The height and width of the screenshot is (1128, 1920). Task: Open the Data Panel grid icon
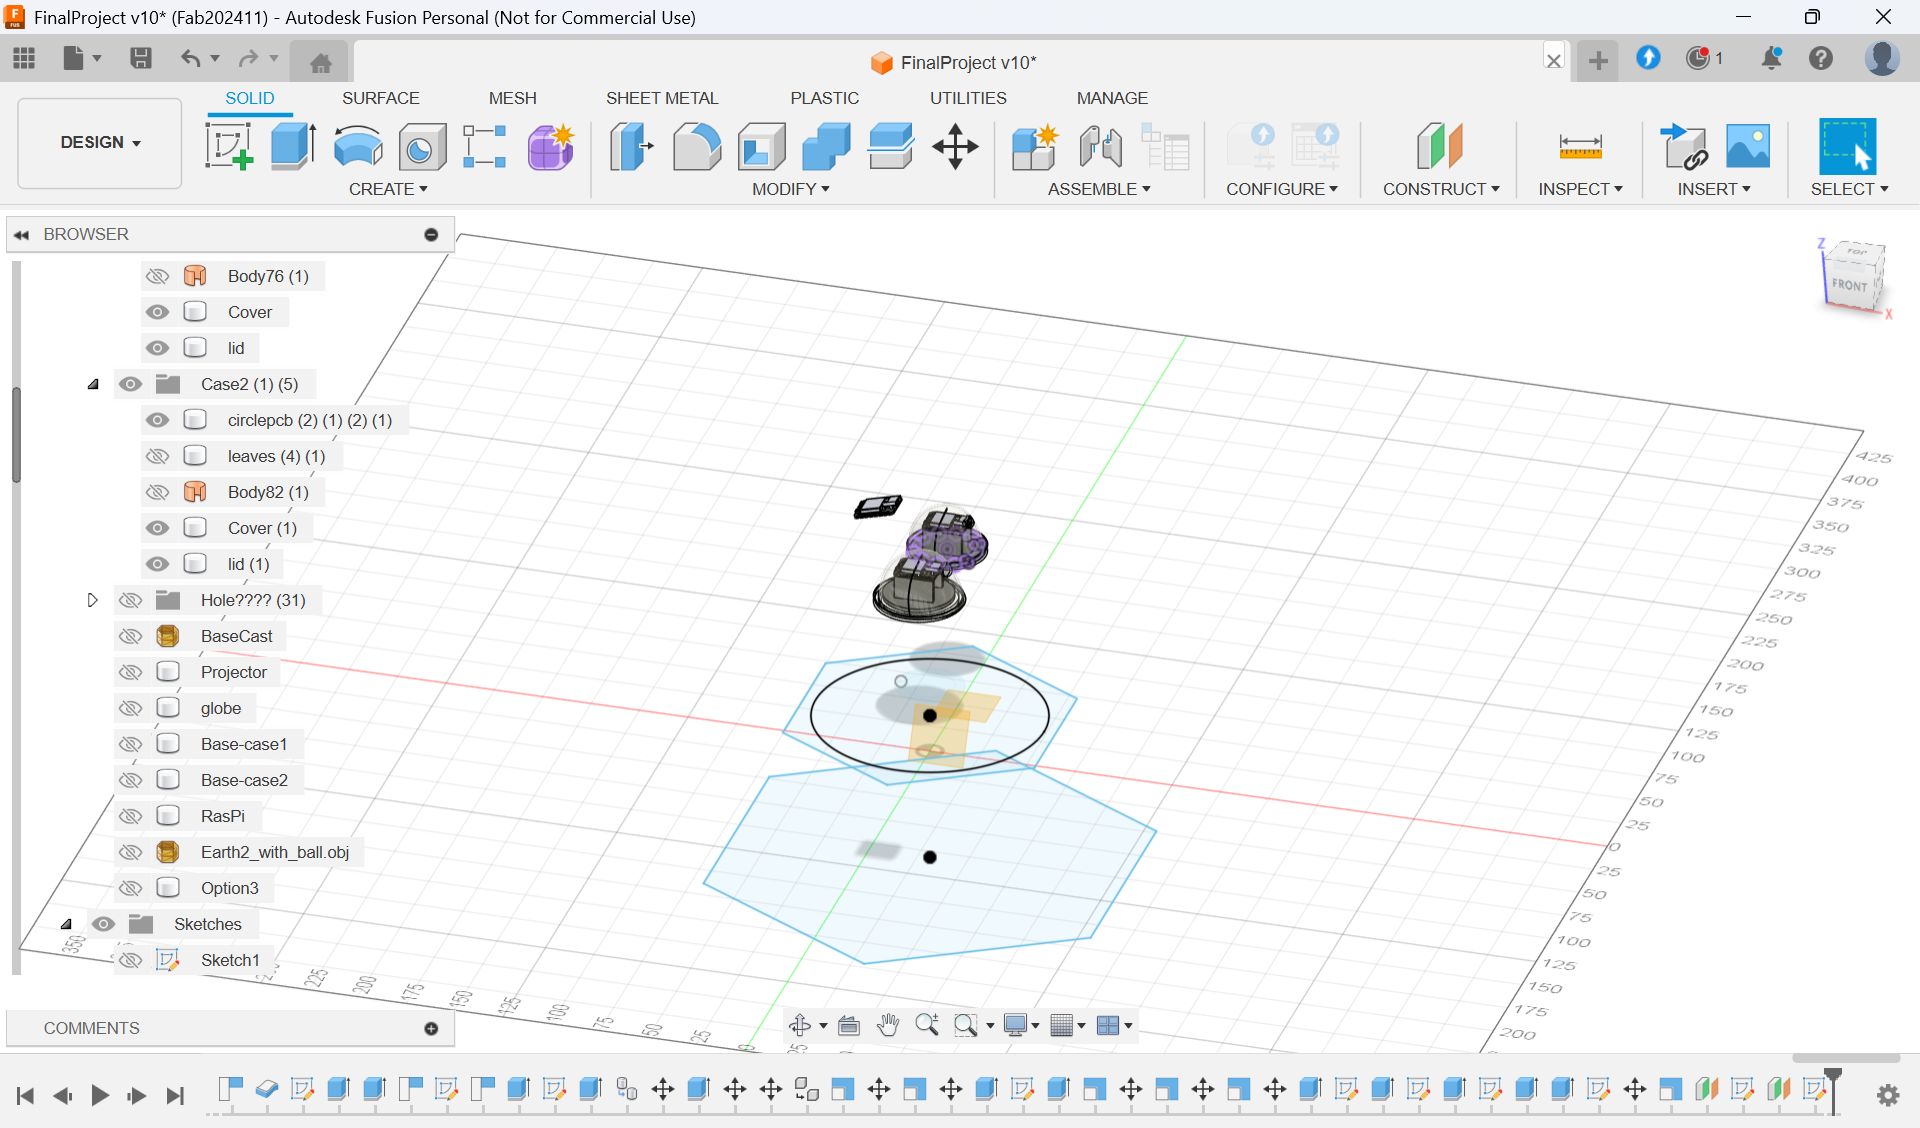(x=24, y=58)
